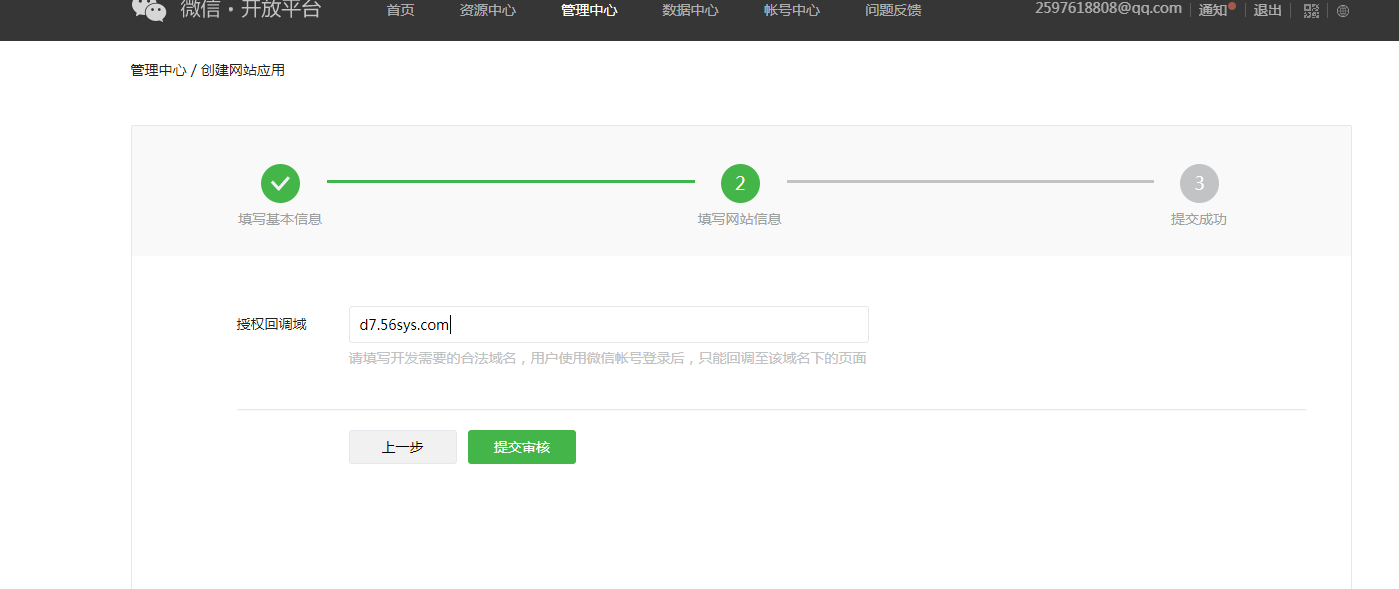Open the 通知 notifications
This screenshot has height=589, width=1399.
coord(1211,11)
